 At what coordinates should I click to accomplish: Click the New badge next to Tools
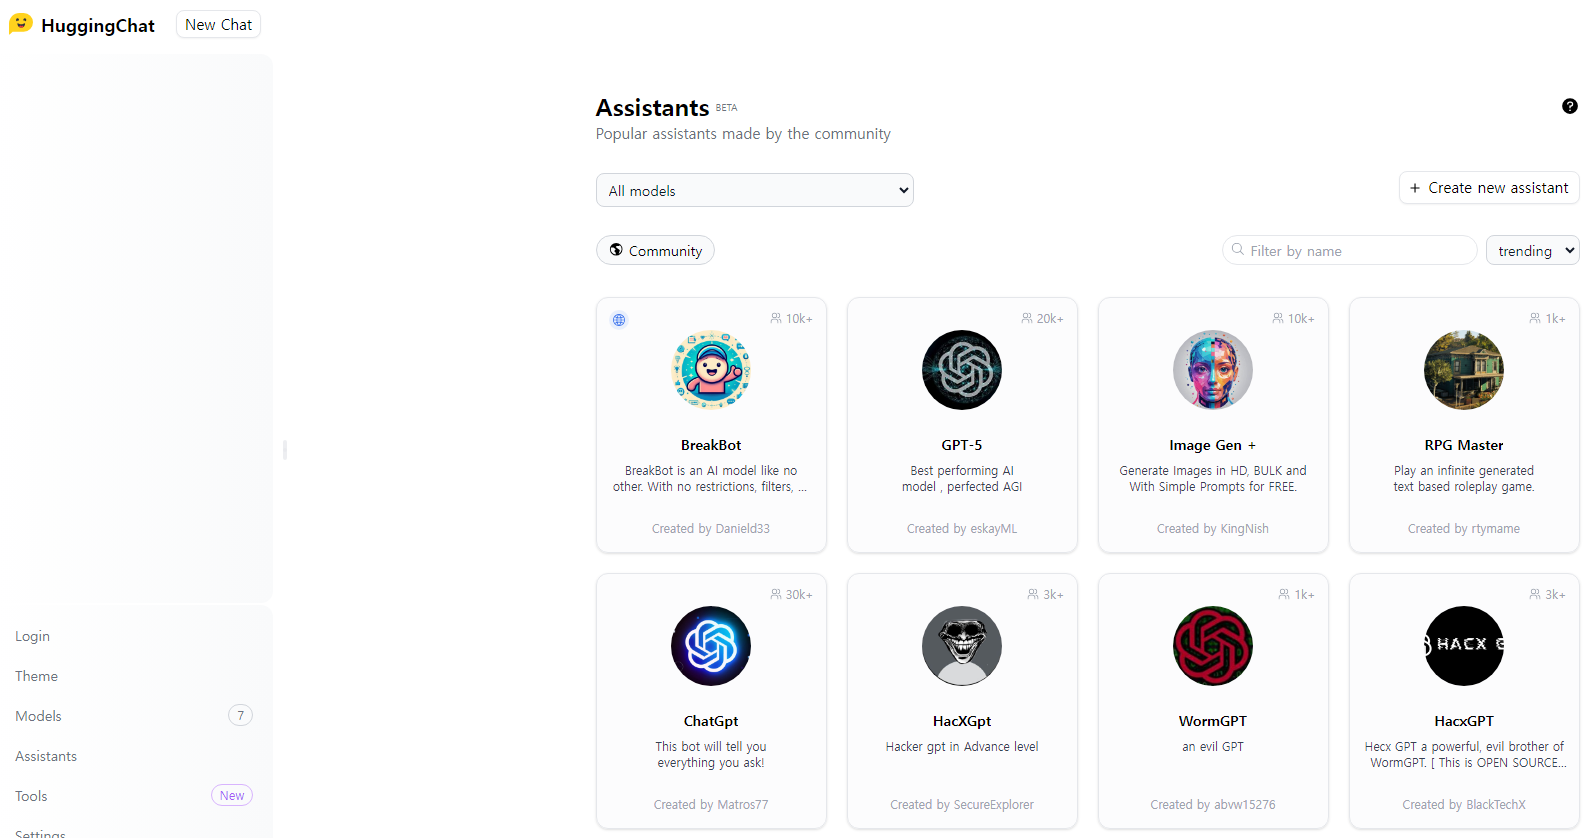232,795
